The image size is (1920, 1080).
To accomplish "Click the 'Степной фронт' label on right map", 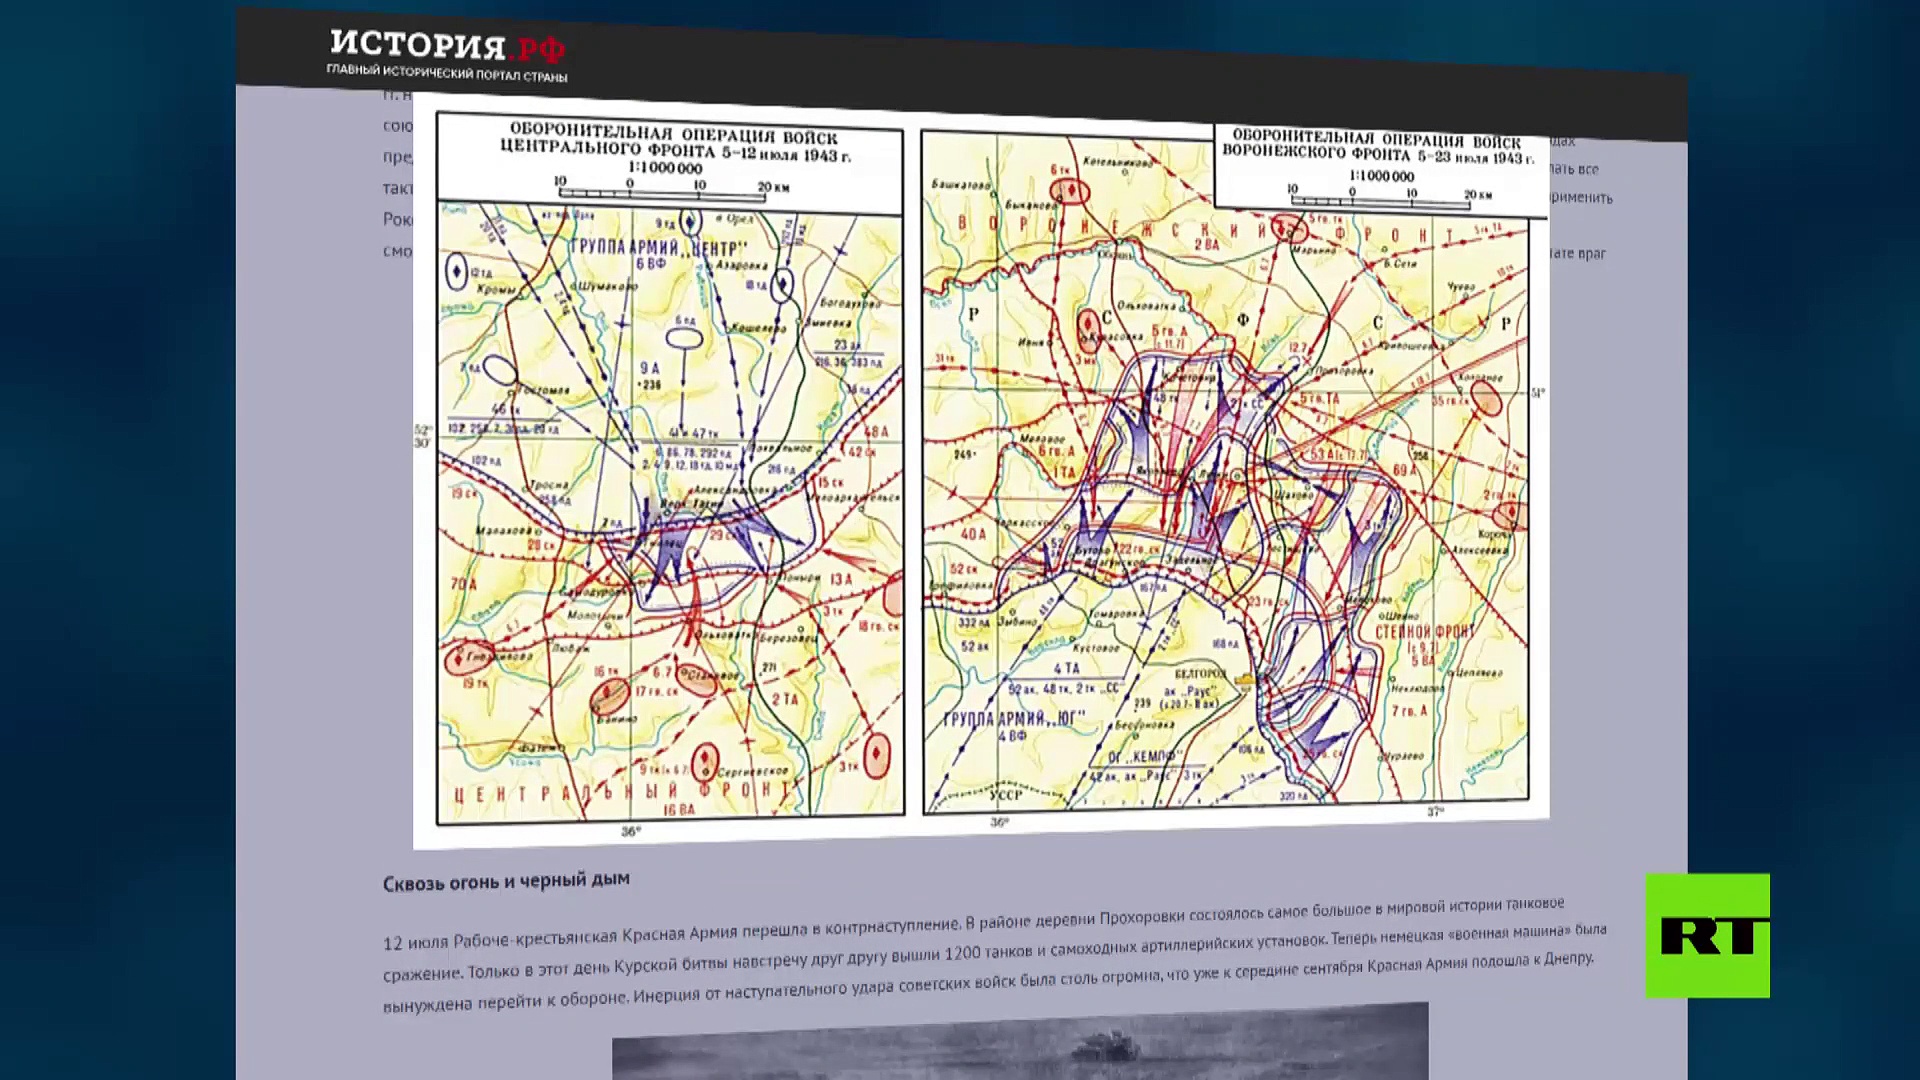I will (x=1424, y=632).
